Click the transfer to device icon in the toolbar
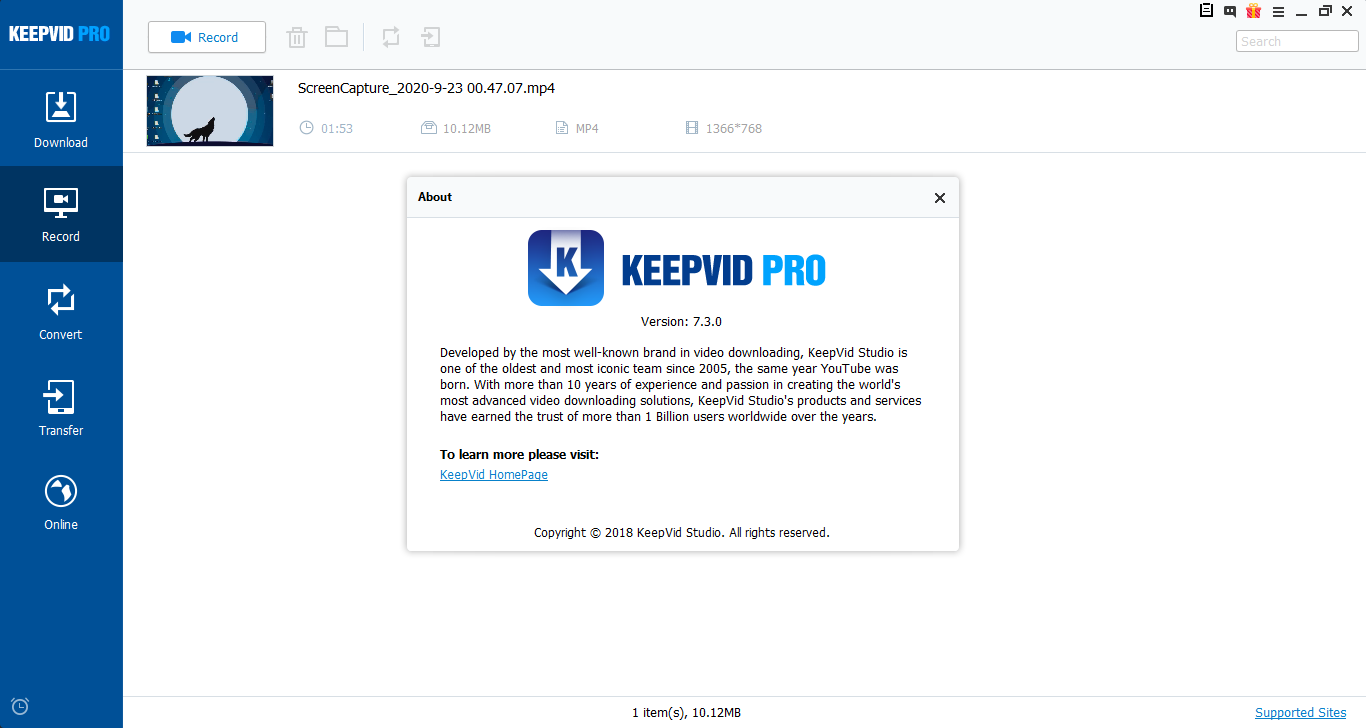This screenshot has width=1366, height=728. pyautogui.click(x=430, y=37)
